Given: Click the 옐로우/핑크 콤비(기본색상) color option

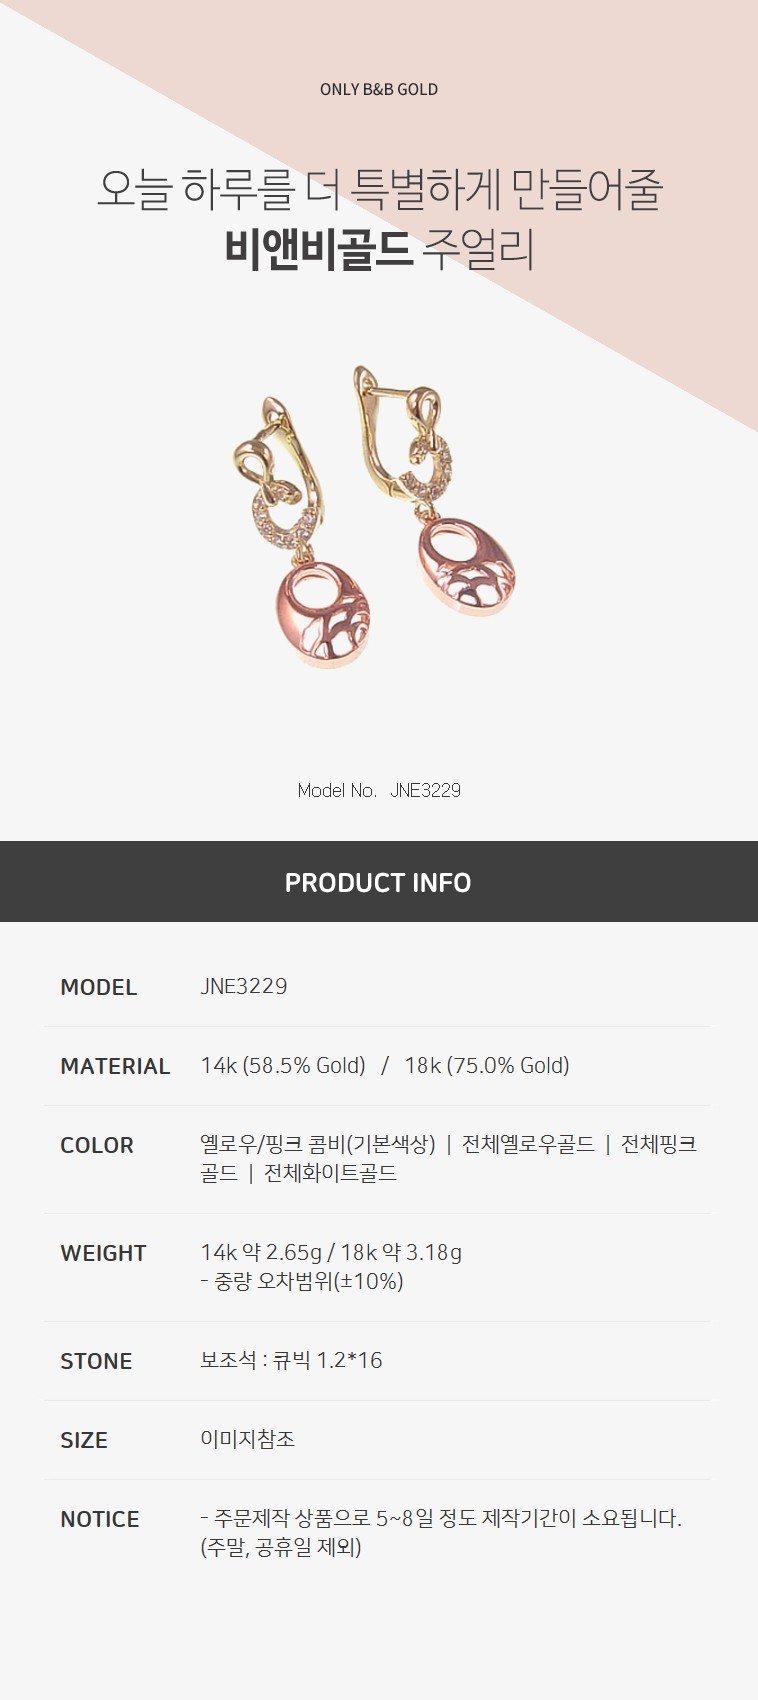Looking at the screenshot, I should click(x=318, y=1144).
